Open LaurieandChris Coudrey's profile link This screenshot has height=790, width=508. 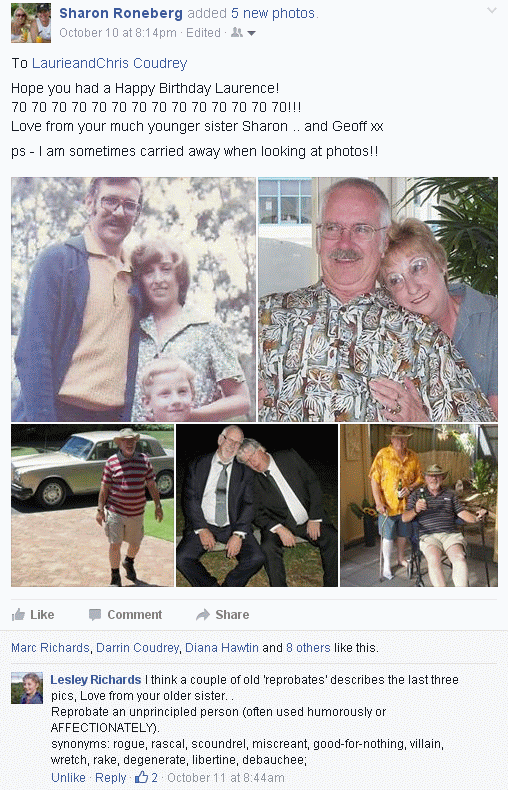pyautogui.click(x=109, y=63)
